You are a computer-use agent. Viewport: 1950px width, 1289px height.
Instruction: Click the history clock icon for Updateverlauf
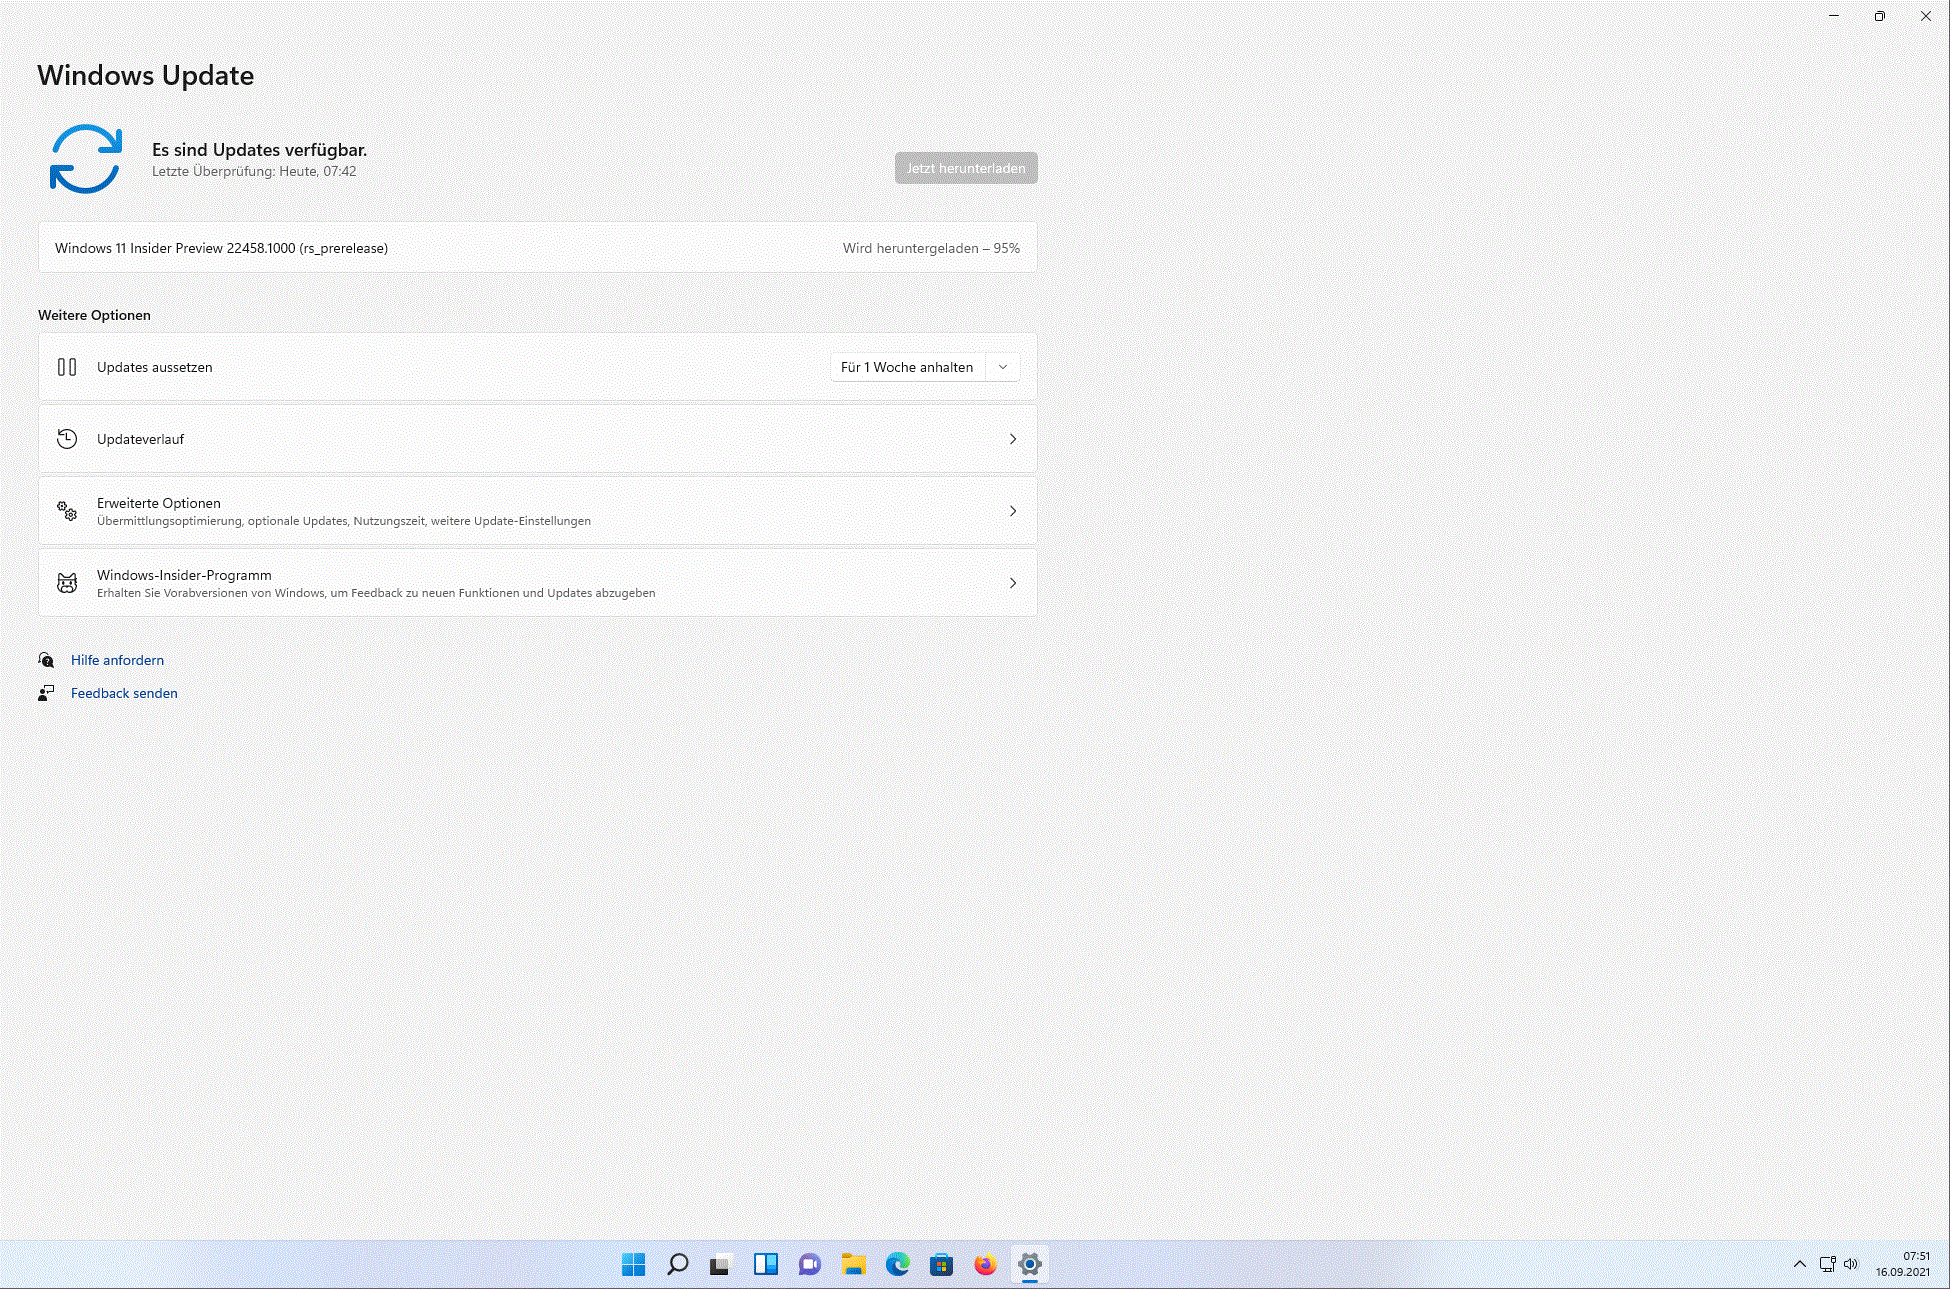67,439
